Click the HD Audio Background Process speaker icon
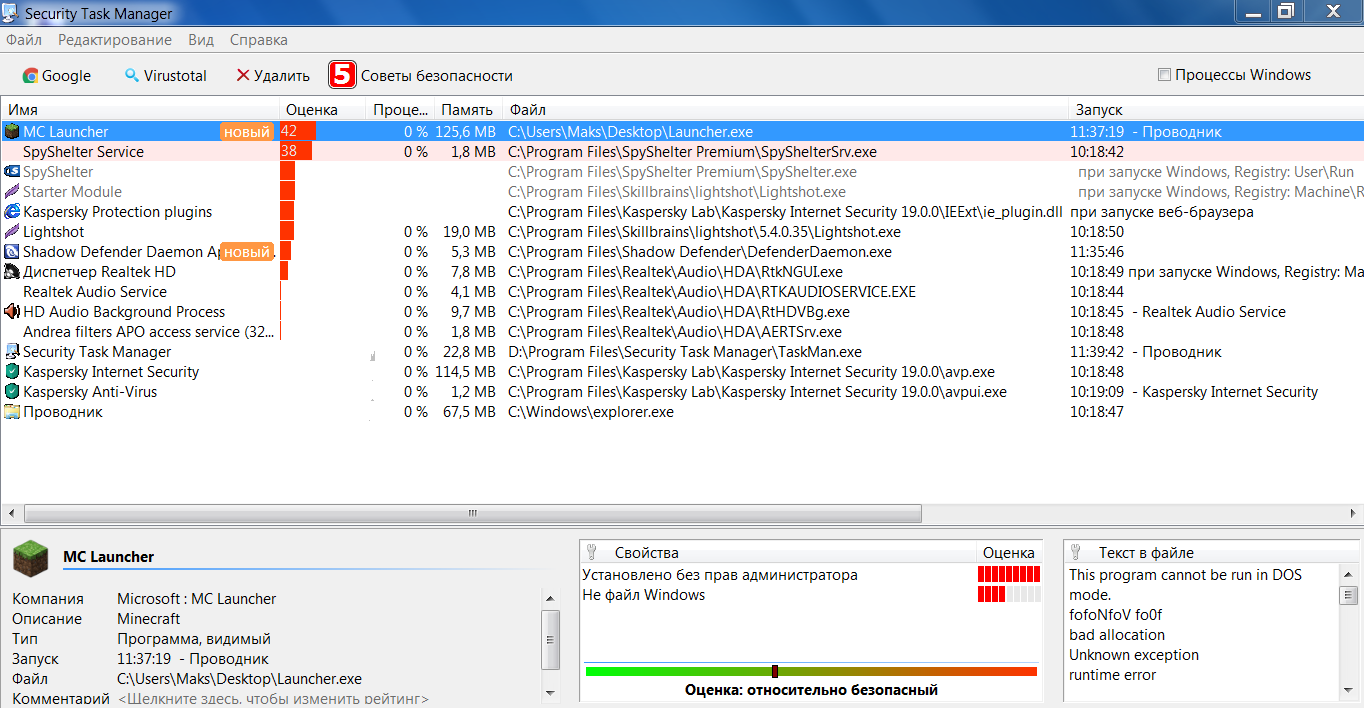 click(12, 311)
